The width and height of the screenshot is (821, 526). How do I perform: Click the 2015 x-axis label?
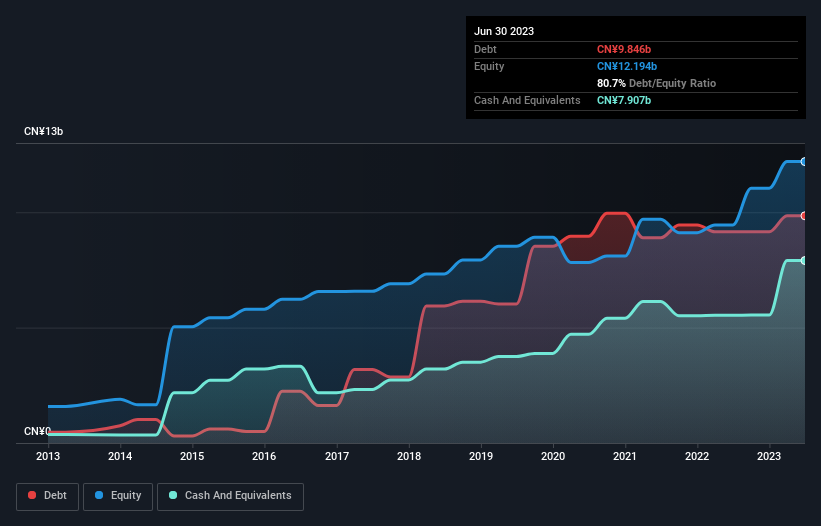click(192, 456)
